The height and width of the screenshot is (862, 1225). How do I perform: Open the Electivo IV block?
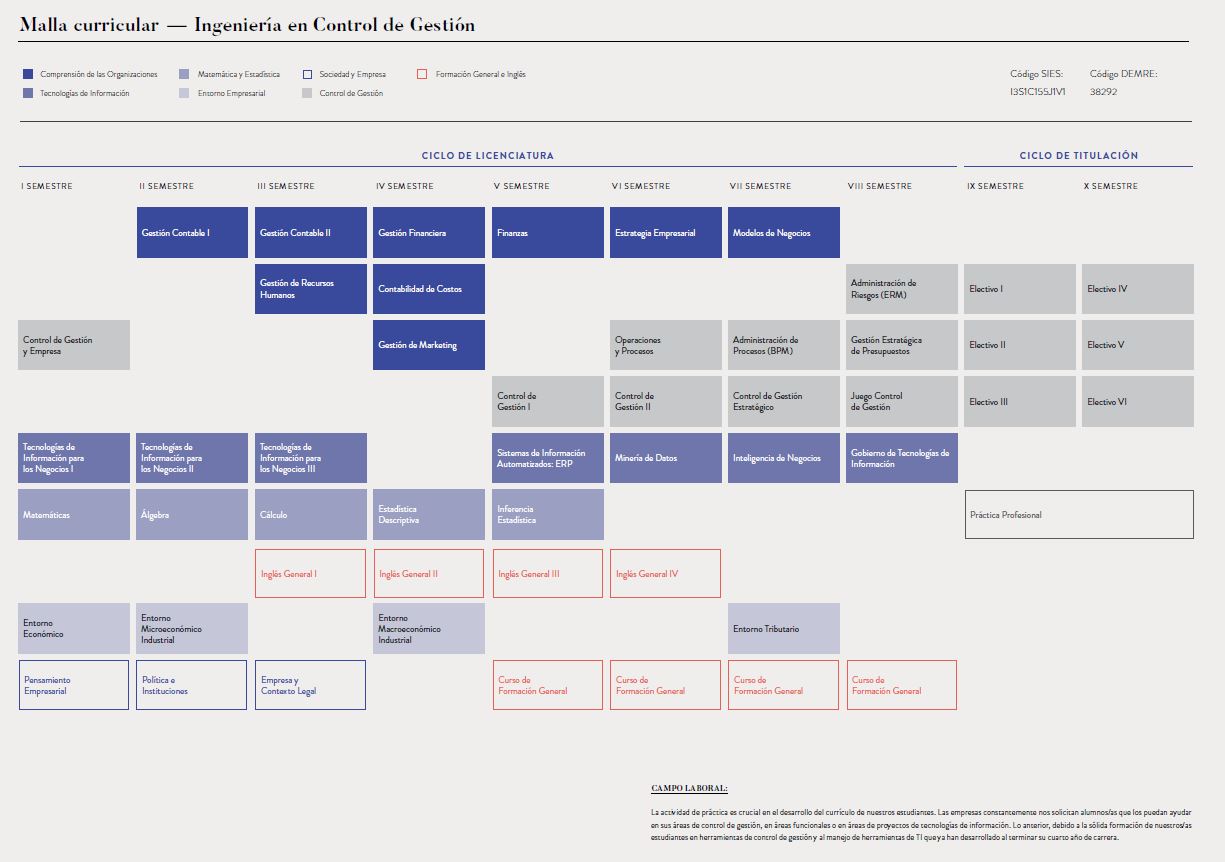coord(1137,289)
